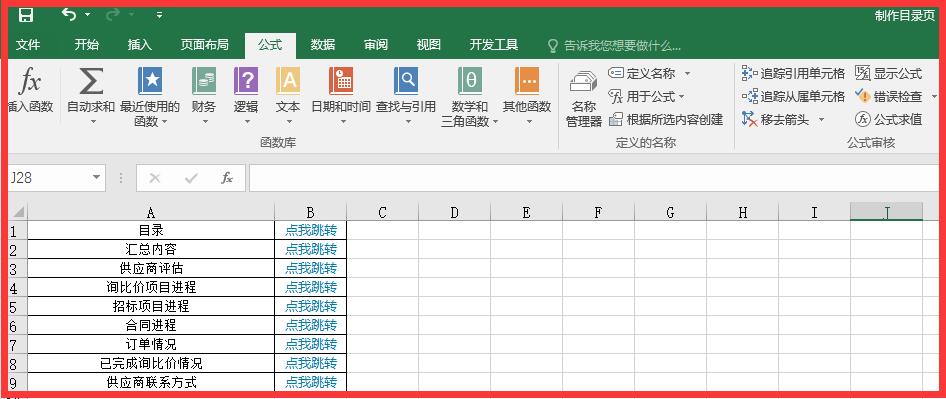Select column B header

310,212
